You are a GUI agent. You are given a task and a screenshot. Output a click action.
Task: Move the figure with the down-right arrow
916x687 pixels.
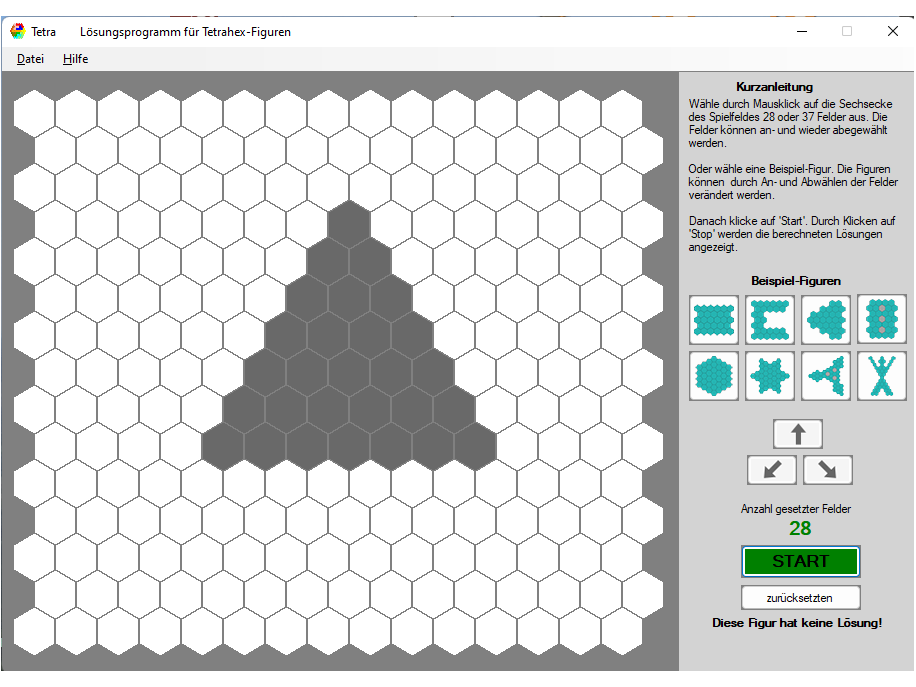point(828,470)
